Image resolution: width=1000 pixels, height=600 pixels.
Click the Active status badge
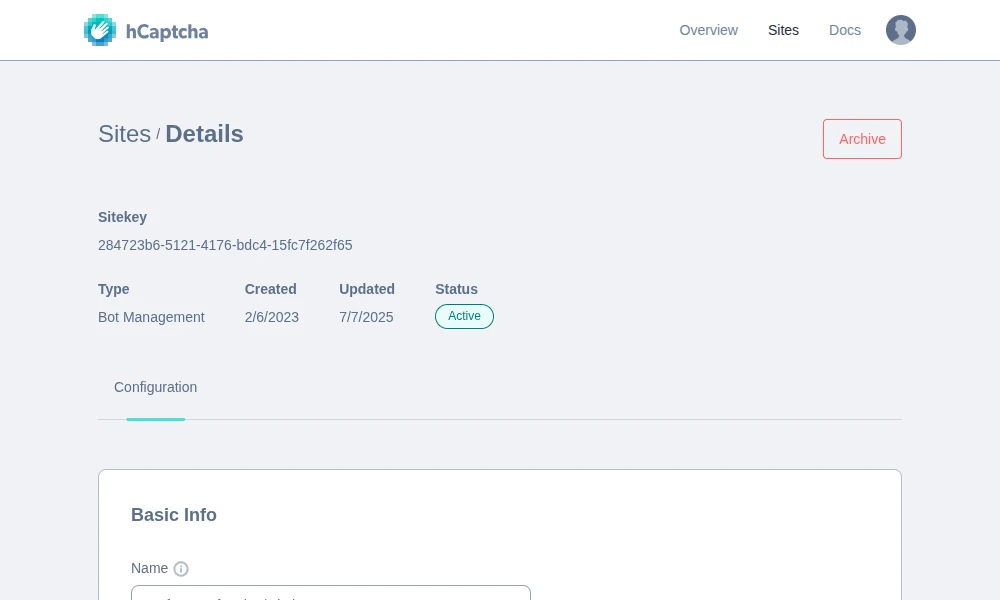[x=464, y=316]
